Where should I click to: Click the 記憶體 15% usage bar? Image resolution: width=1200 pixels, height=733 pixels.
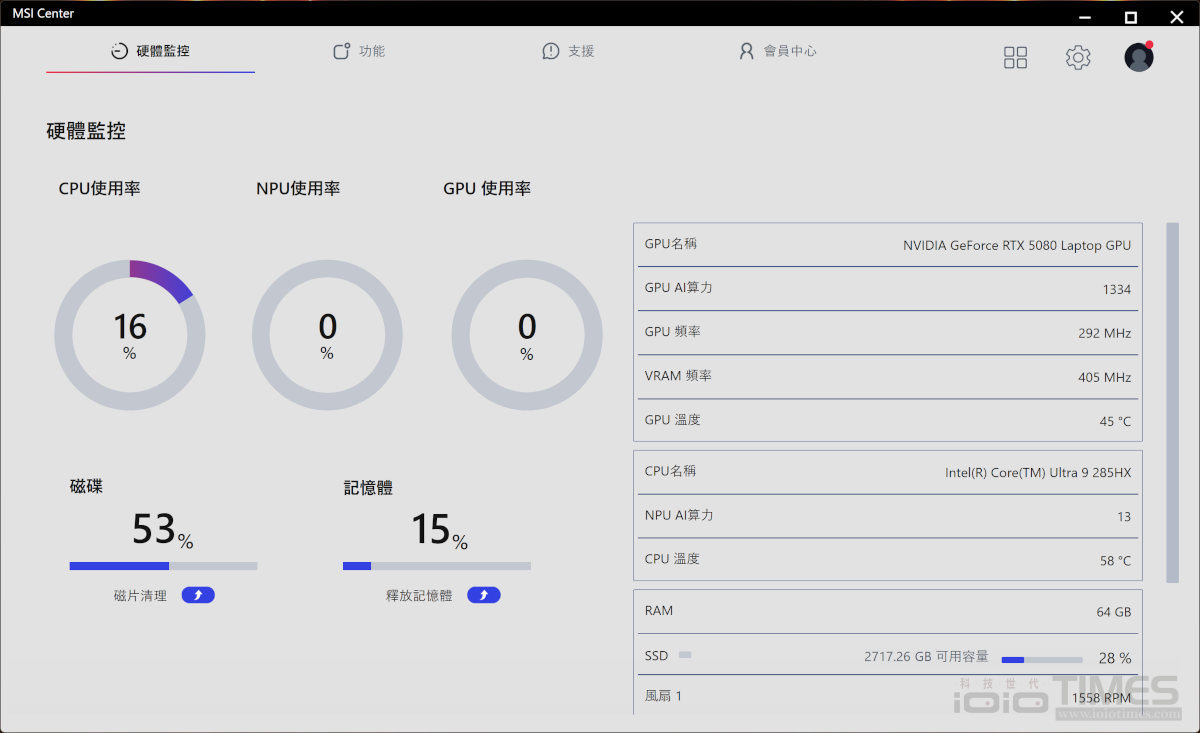tap(437, 566)
